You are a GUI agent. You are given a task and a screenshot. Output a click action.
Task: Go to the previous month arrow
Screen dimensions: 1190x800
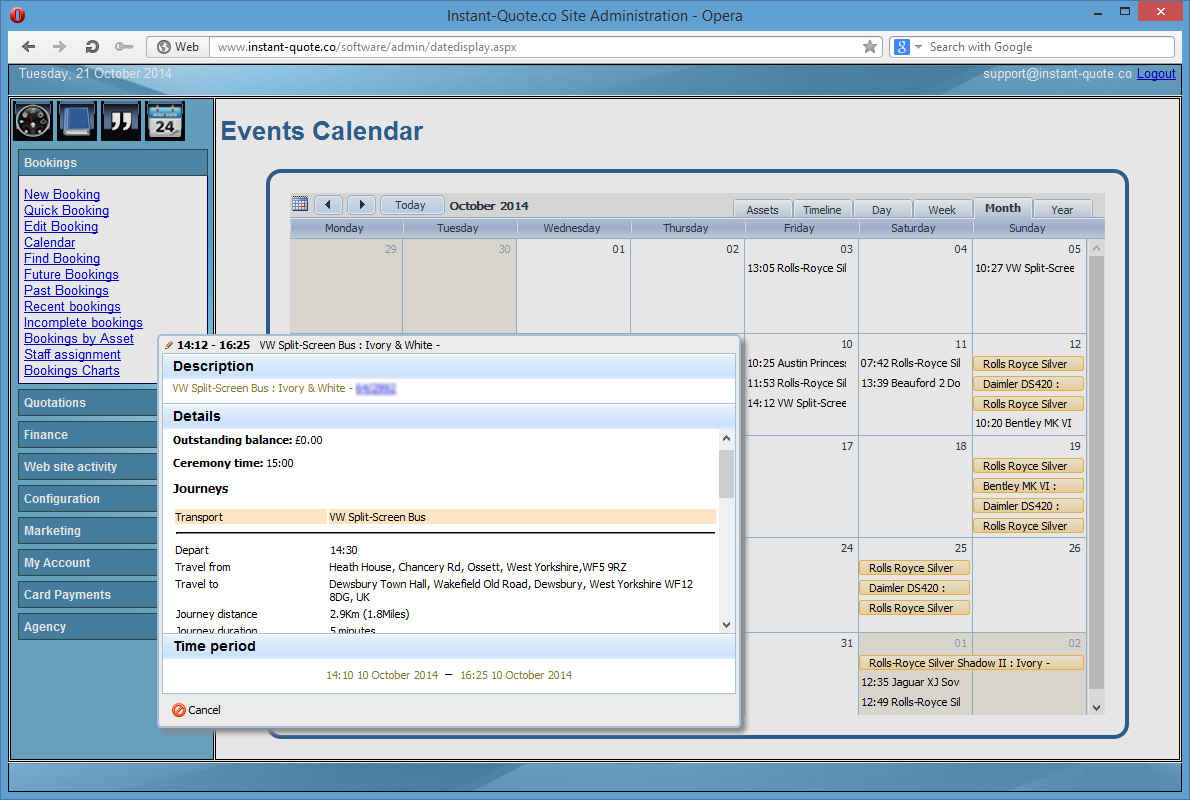[329, 205]
